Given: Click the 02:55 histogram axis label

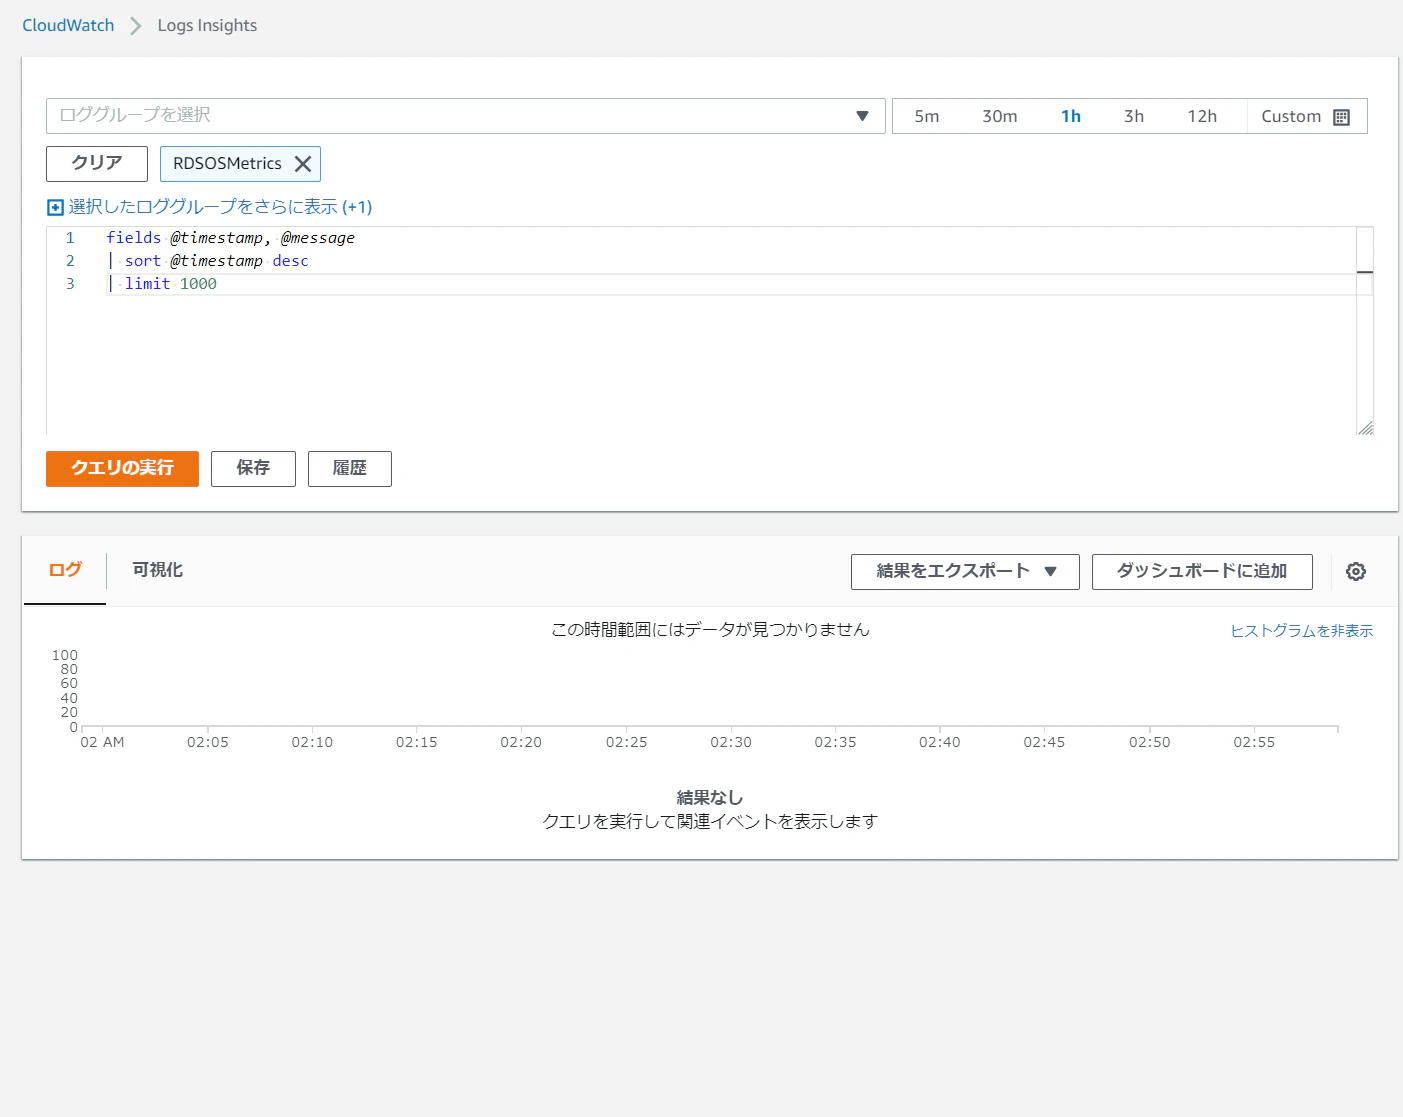Looking at the screenshot, I should tap(1254, 743).
